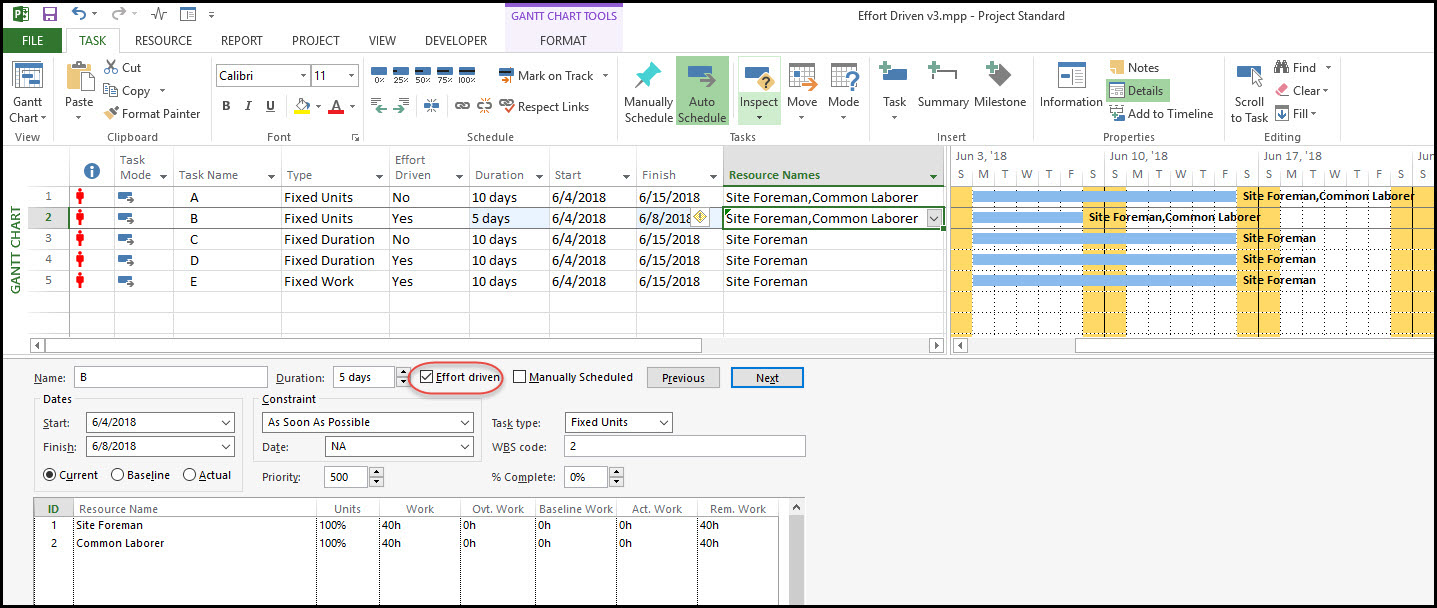Select the Format Painter tool
The height and width of the screenshot is (608, 1437).
[151, 114]
